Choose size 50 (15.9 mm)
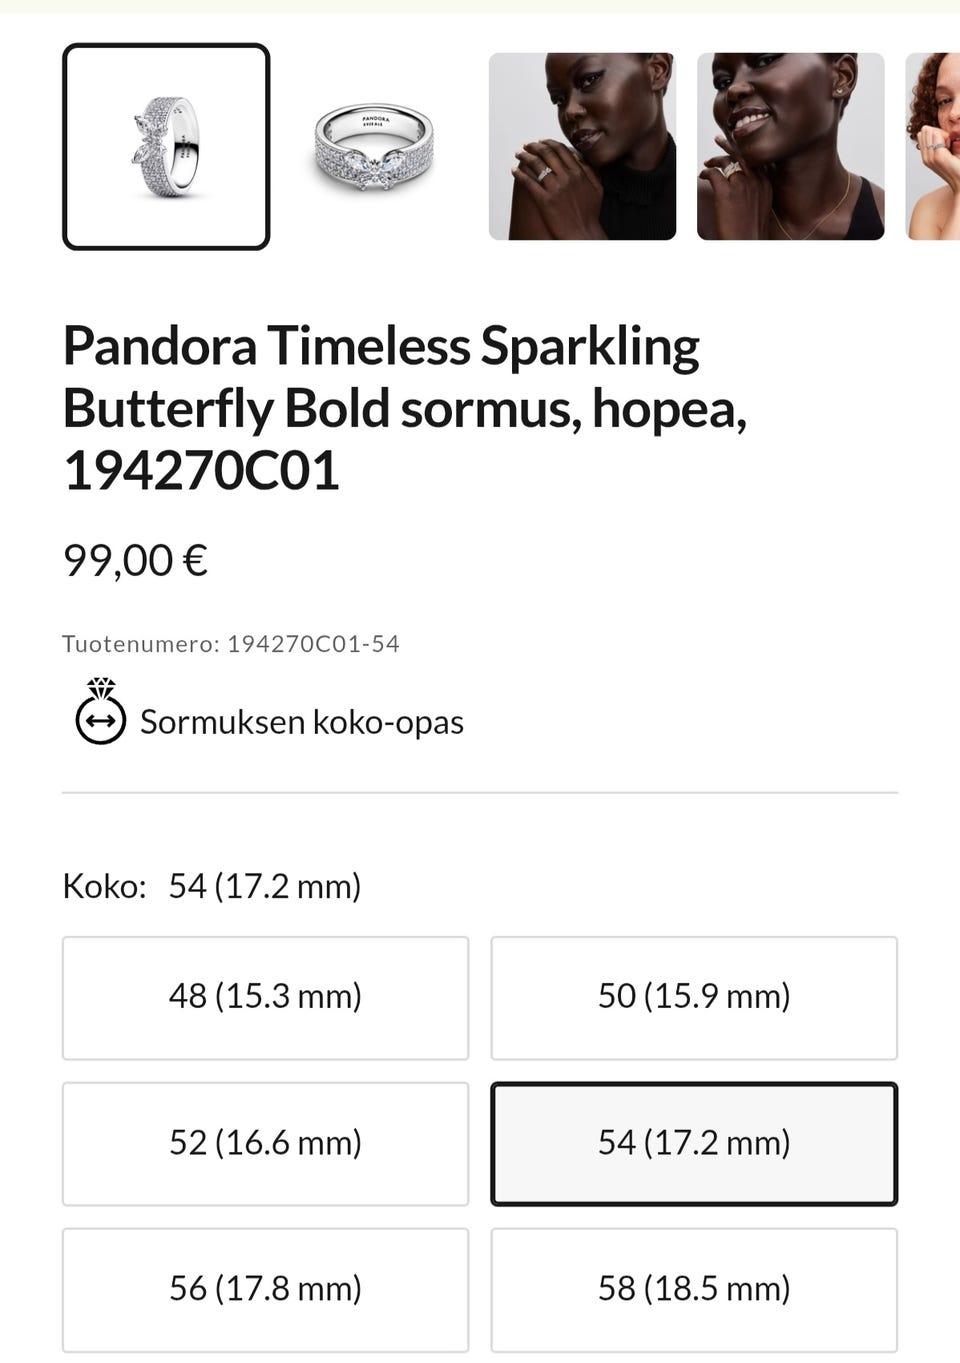The image size is (960, 1363). tap(694, 997)
